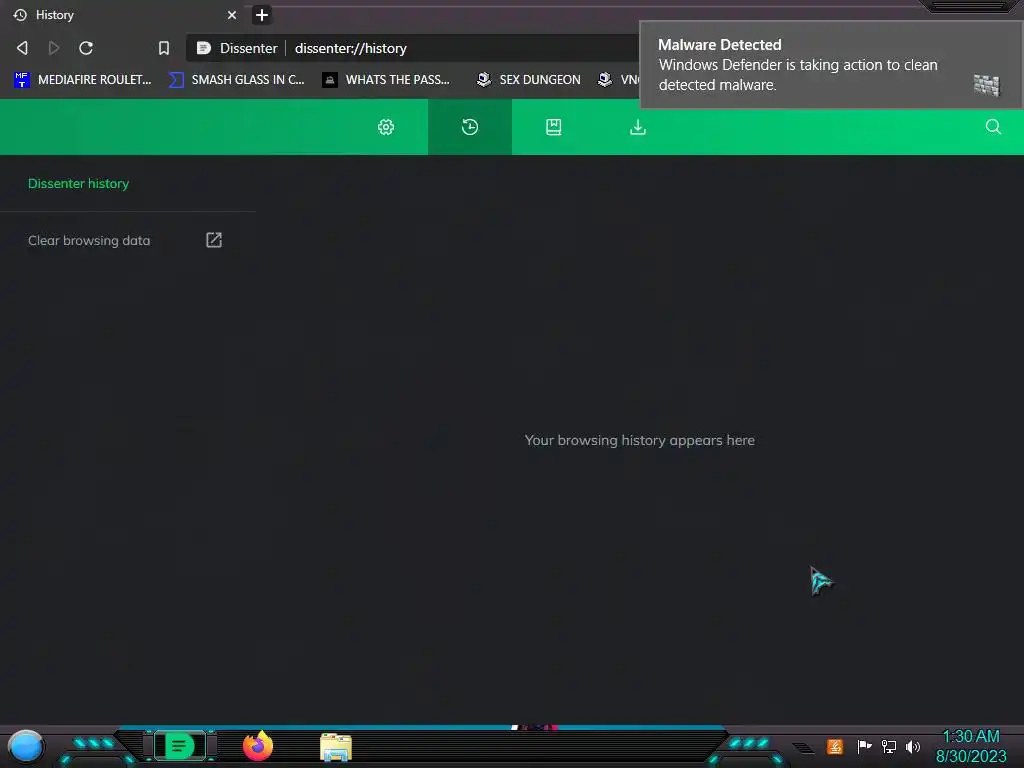Go back with the back arrow
Image resolution: width=1024 pixels, height=768 pixels.
click(x=22, y=48)
